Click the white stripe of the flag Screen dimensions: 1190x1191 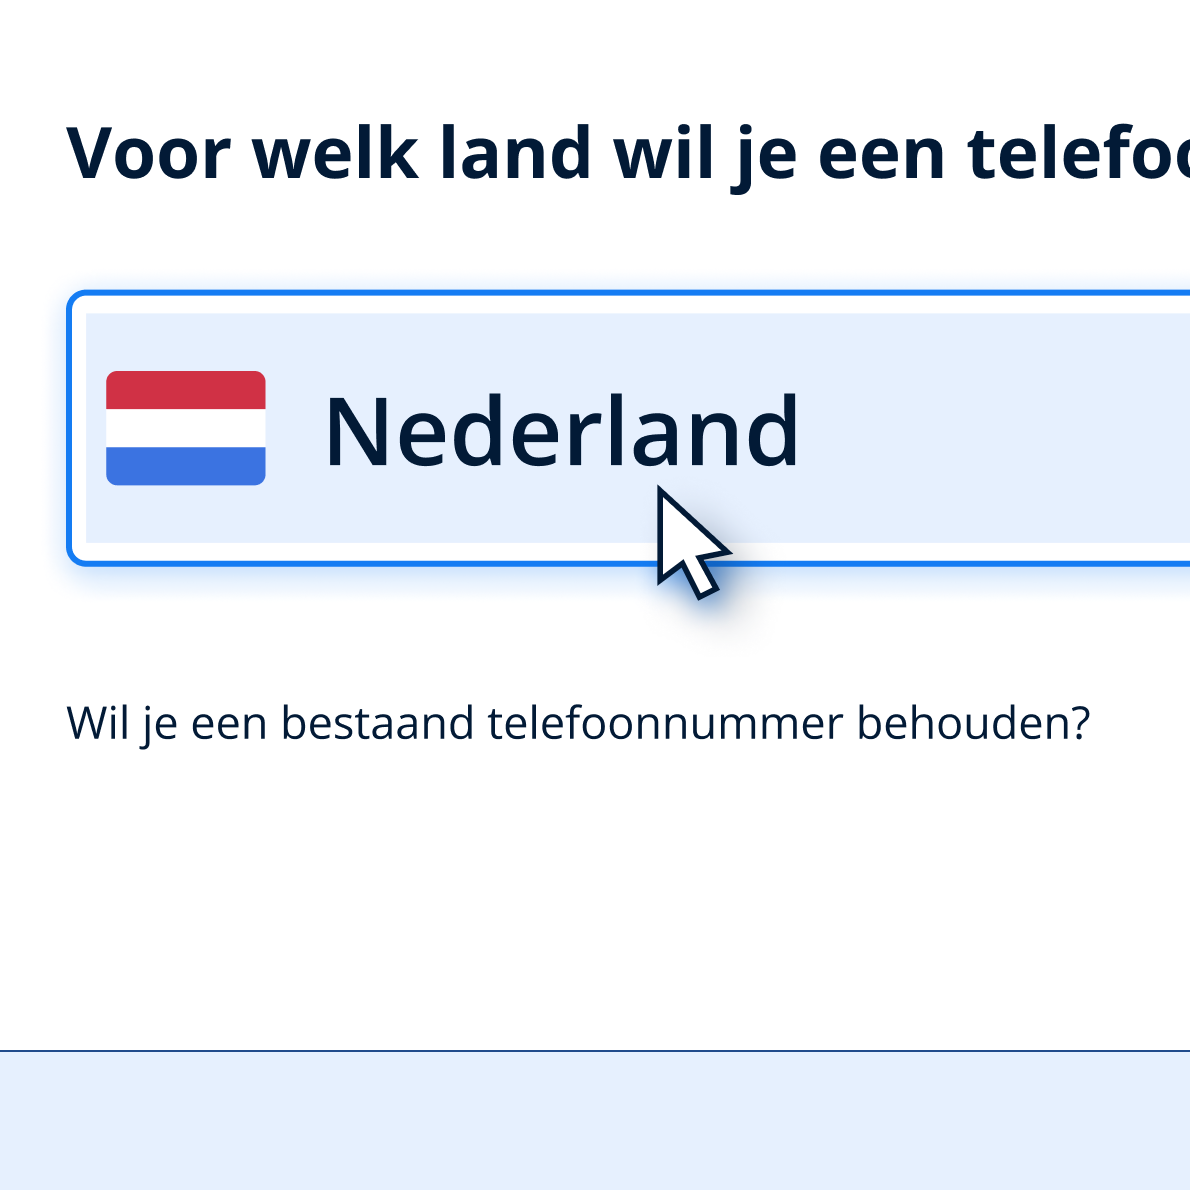(186, 428)
